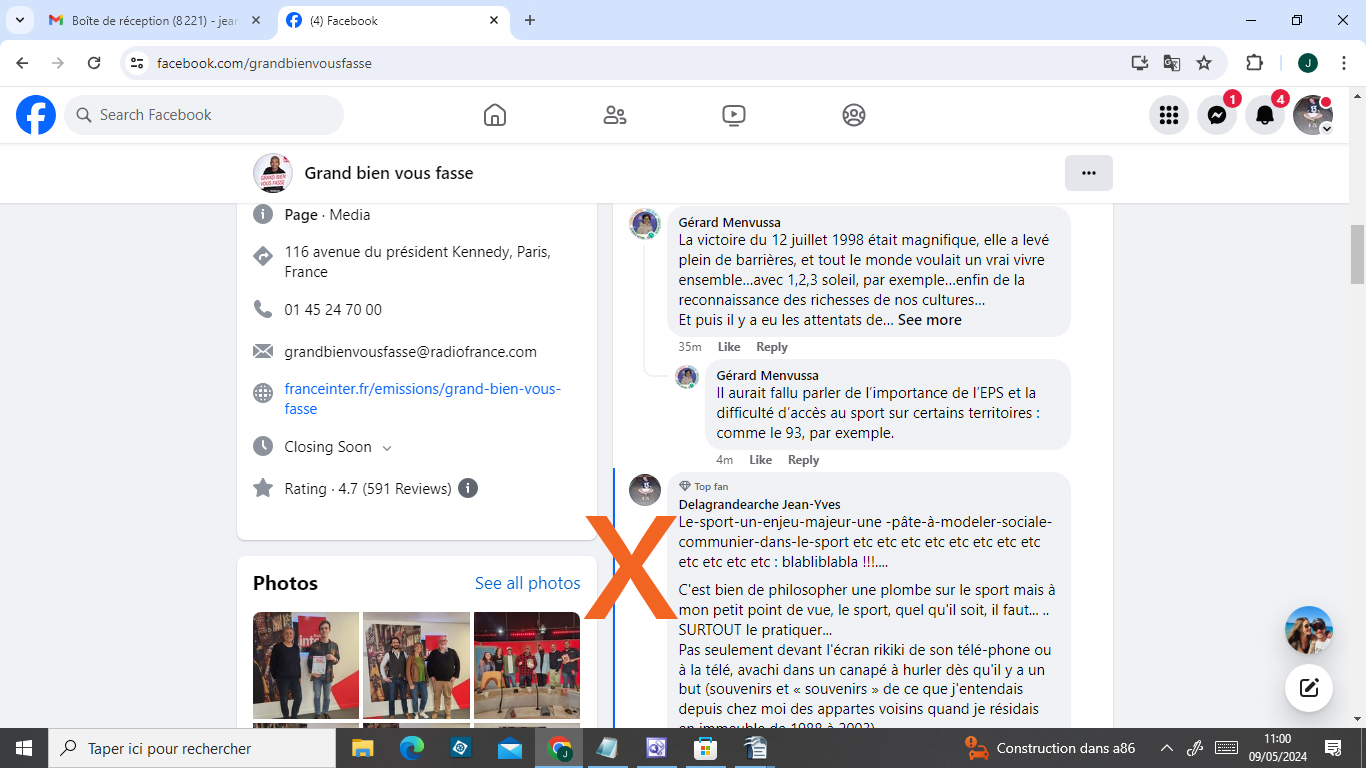The width and height of the screenshot is (1366, 768).
Task: Open the Windows Start menu
Action: click(24, 748)
